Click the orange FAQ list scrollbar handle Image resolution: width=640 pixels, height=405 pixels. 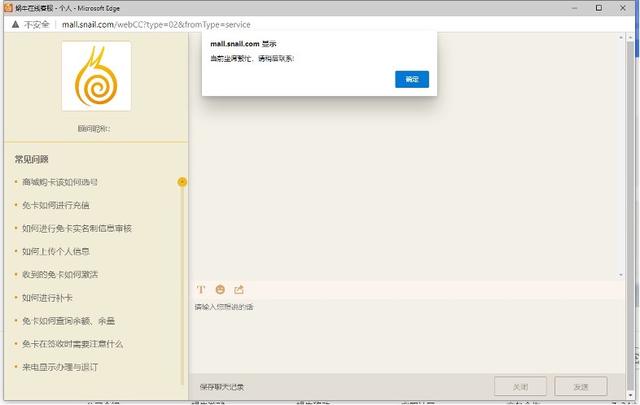182,182
